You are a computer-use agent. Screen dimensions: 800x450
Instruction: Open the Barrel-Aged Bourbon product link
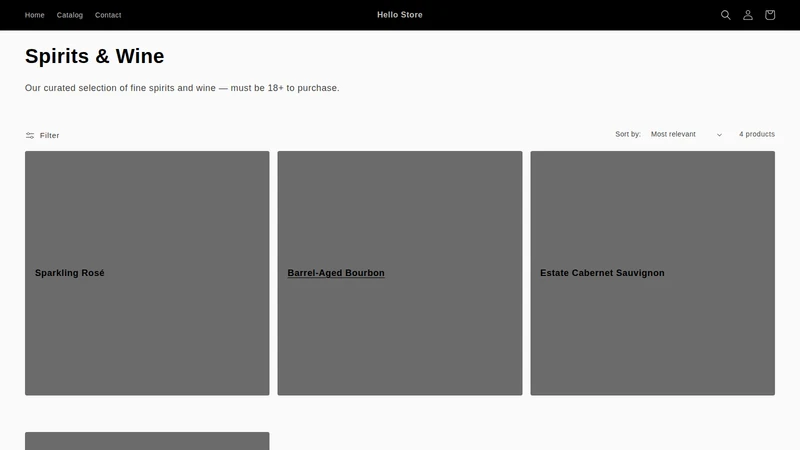[336, 273]
